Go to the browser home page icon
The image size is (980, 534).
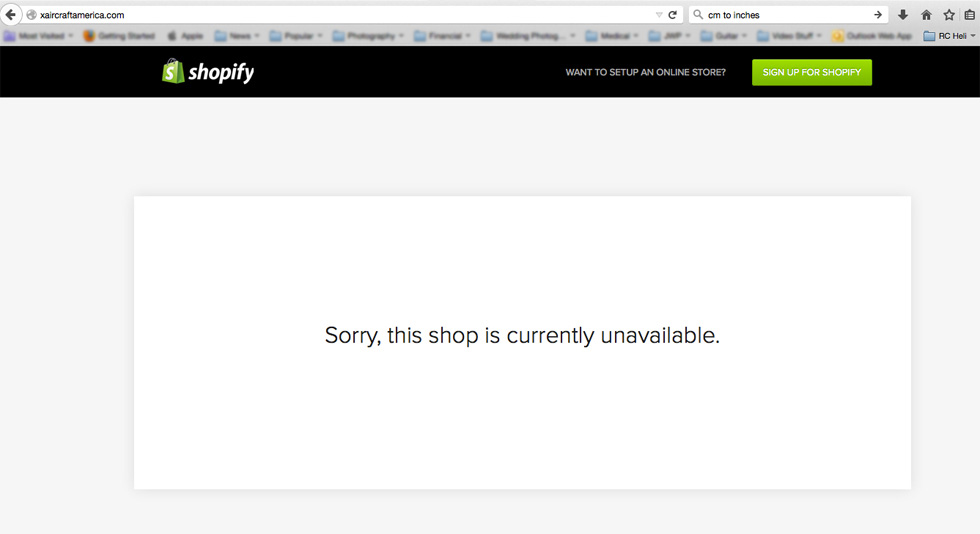coord(926,14)
